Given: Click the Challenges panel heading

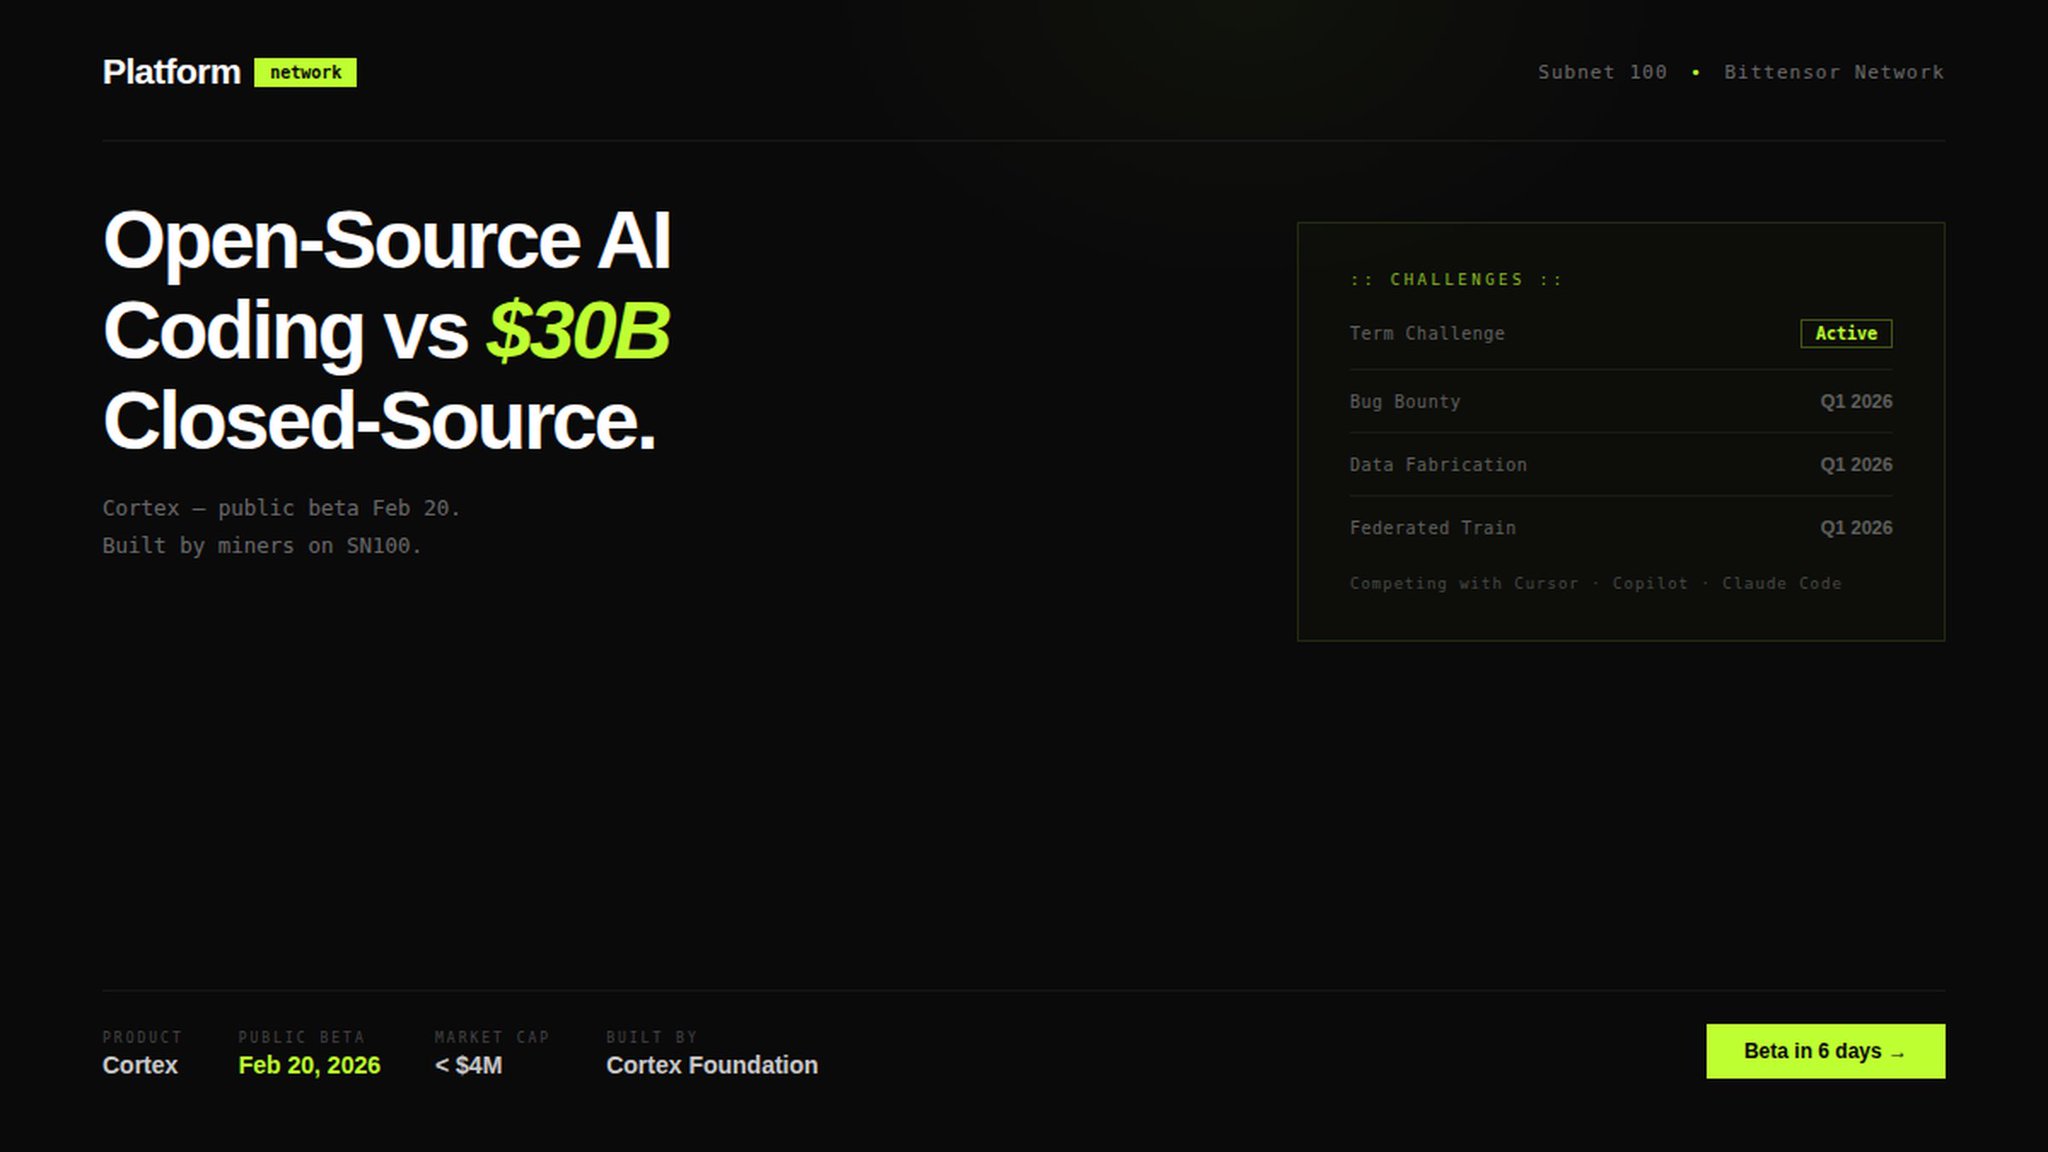Looking at the screenshot, I should coord(1456,279).
